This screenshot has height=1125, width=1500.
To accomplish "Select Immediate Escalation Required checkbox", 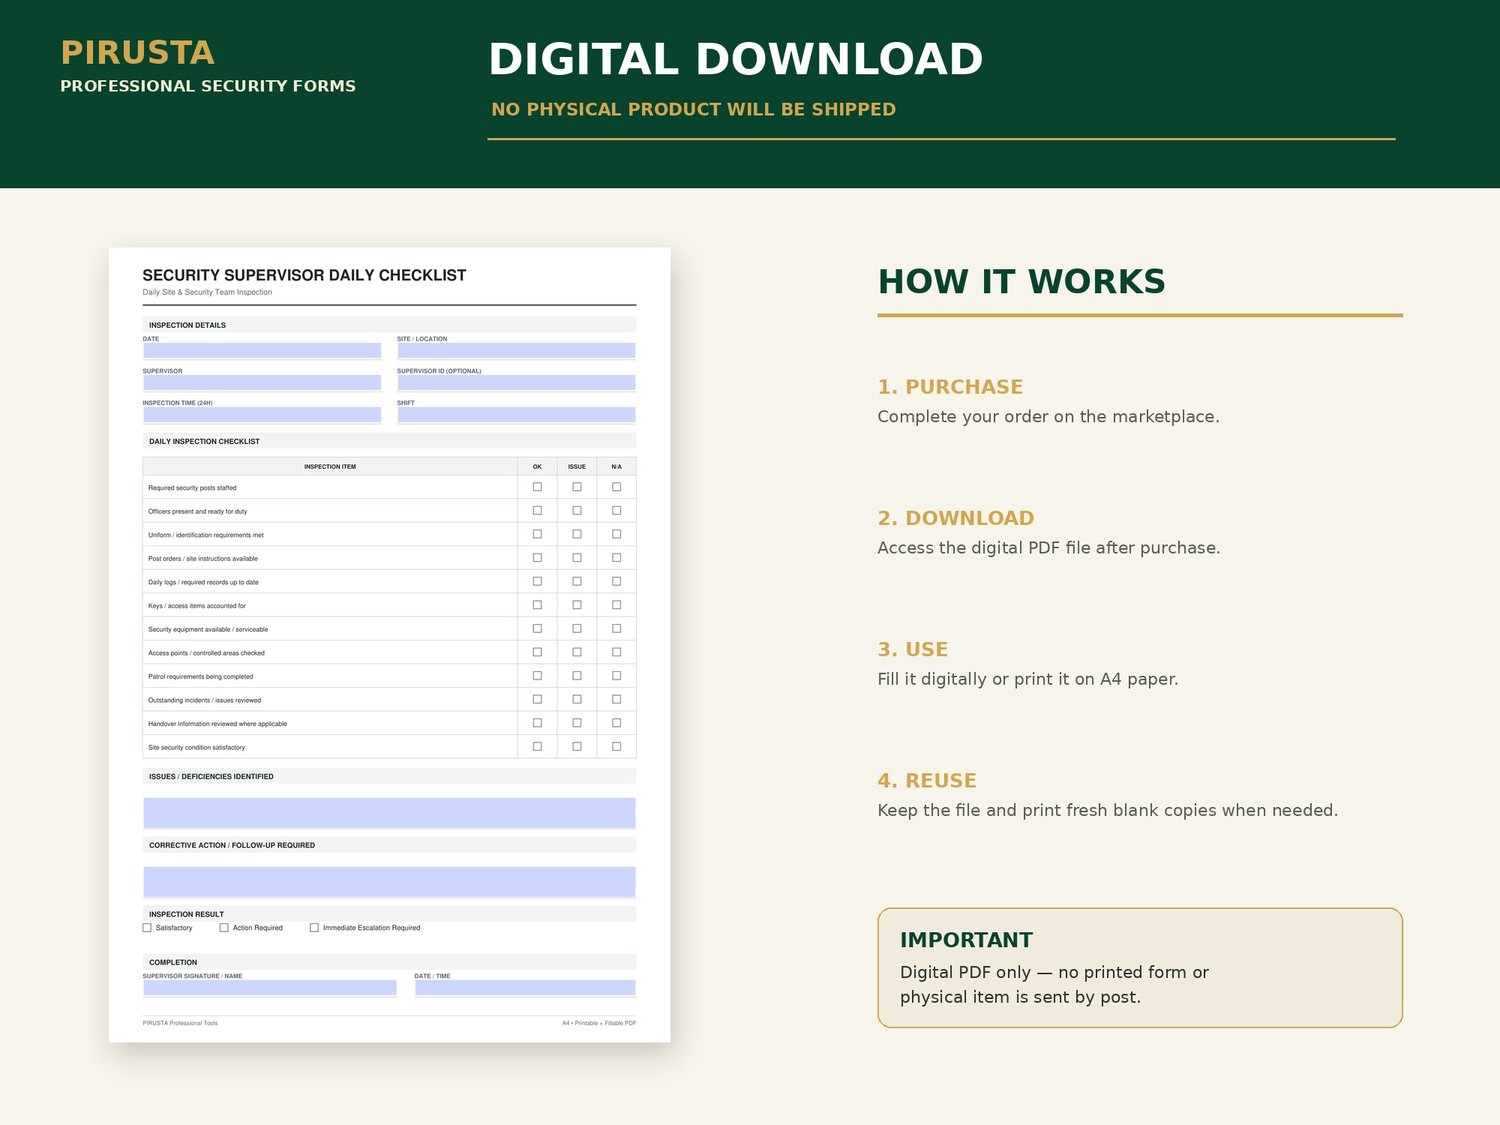I will click(x=314, y=928).
